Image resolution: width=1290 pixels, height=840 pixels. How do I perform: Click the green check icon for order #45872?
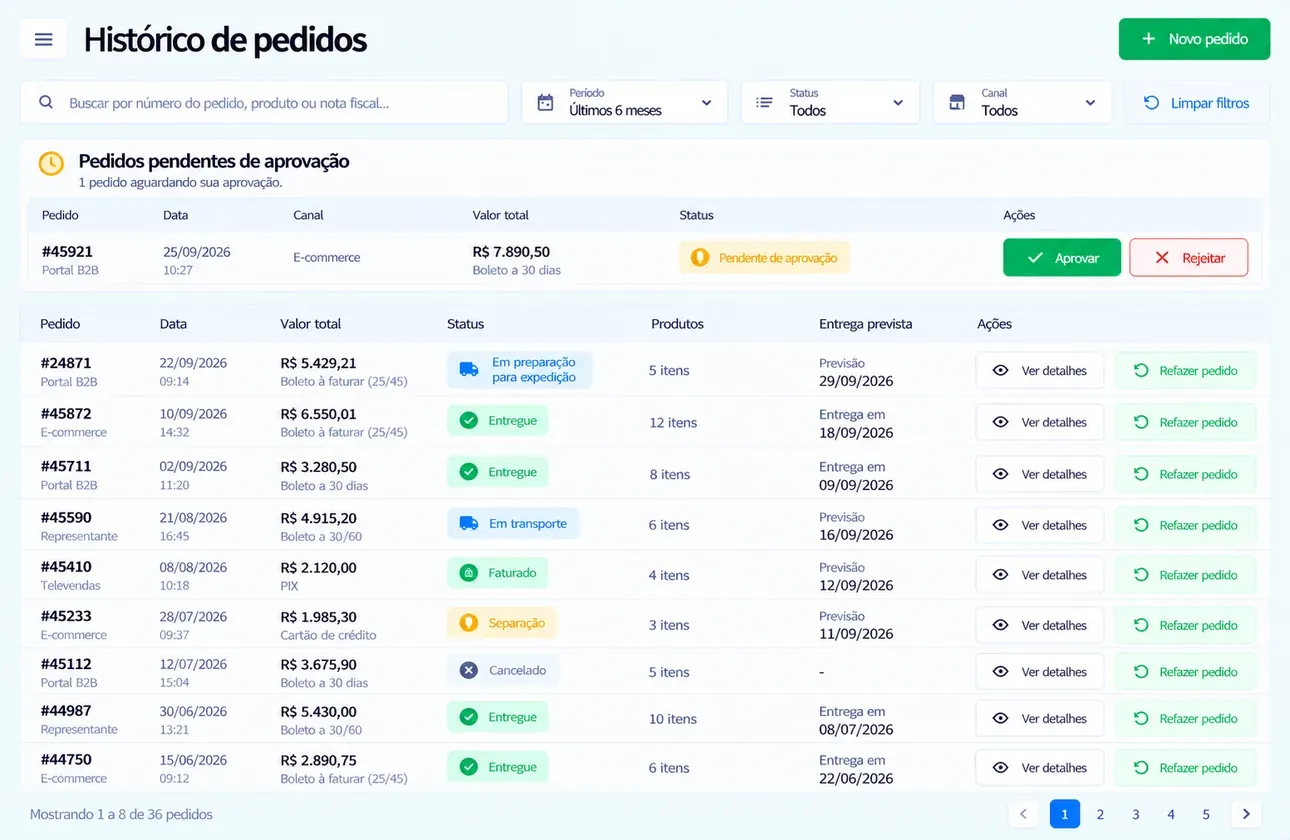pos(468,421)
